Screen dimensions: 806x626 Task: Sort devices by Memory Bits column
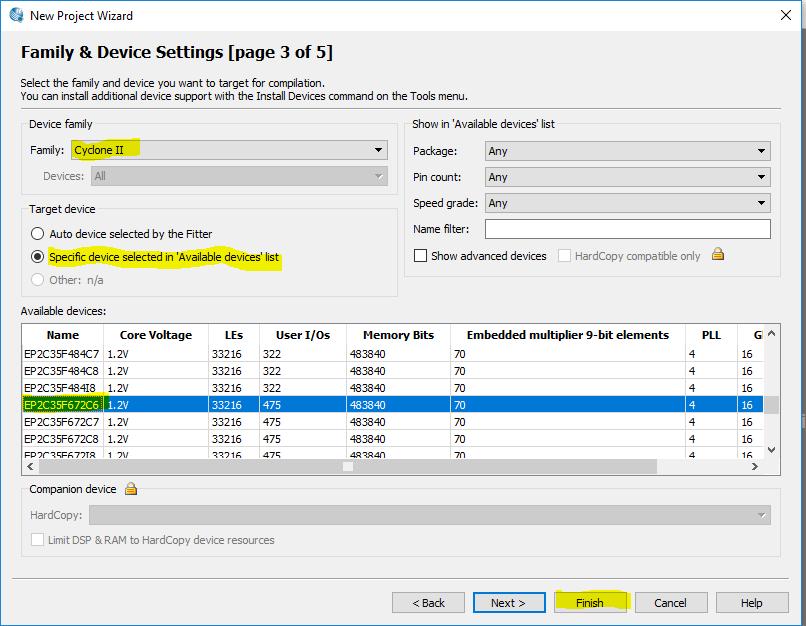[x=398, y=335]
